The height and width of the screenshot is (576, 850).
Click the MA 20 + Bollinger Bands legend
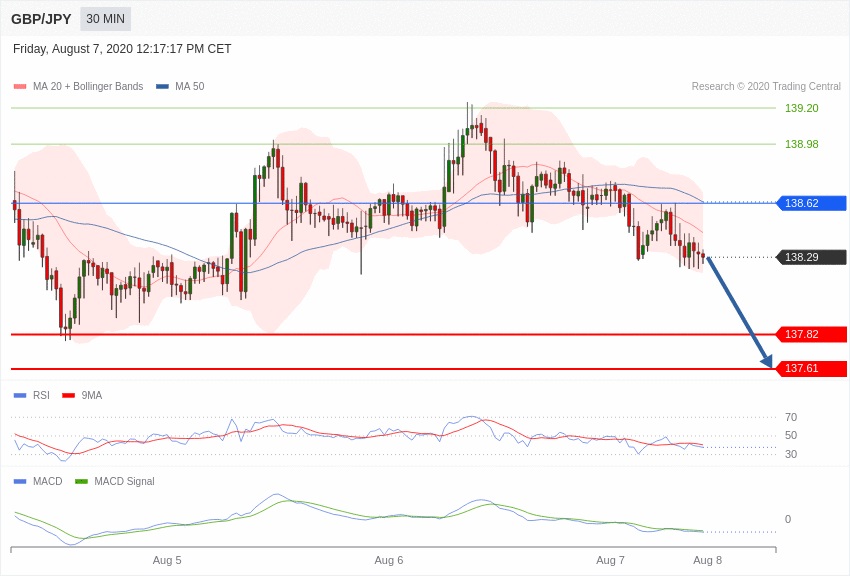click(88, 86)
